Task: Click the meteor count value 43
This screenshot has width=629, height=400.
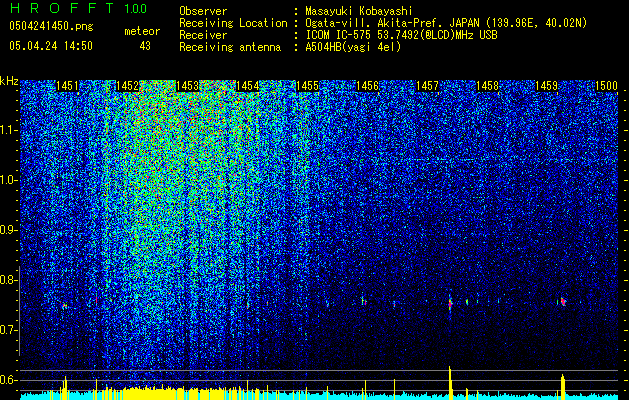Action: 145,46
